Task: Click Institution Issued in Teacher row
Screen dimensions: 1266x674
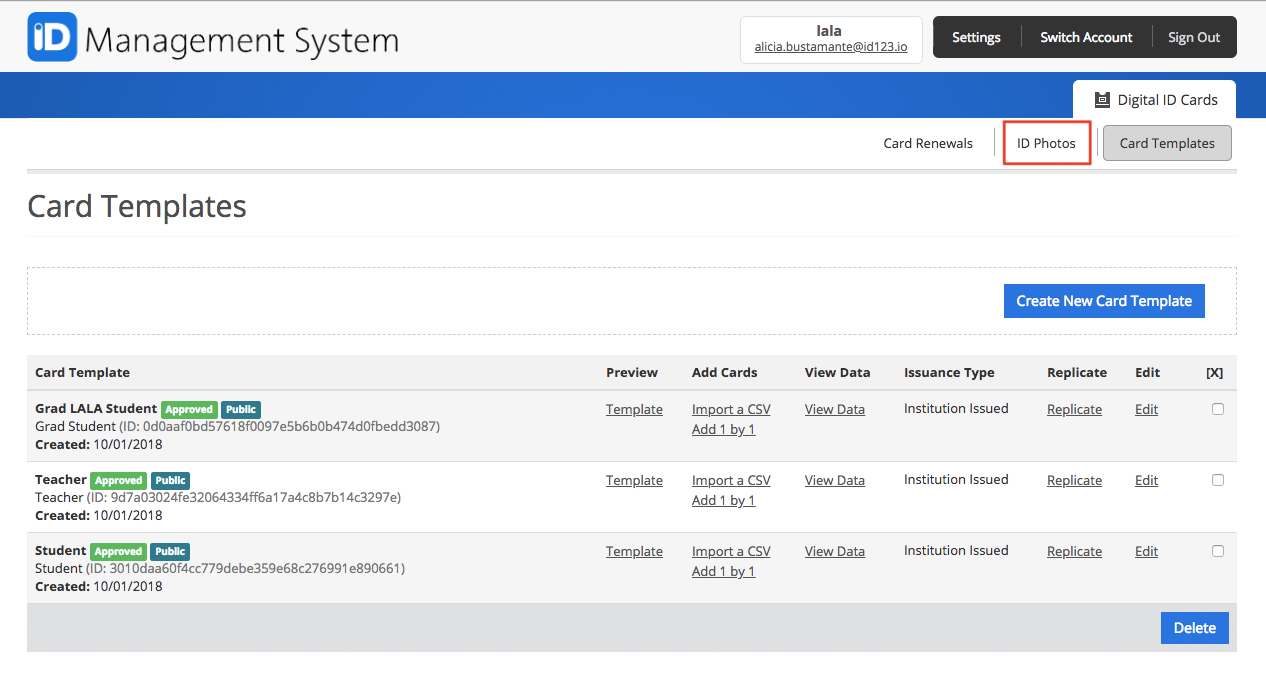Action: click(x=956, y=479)
